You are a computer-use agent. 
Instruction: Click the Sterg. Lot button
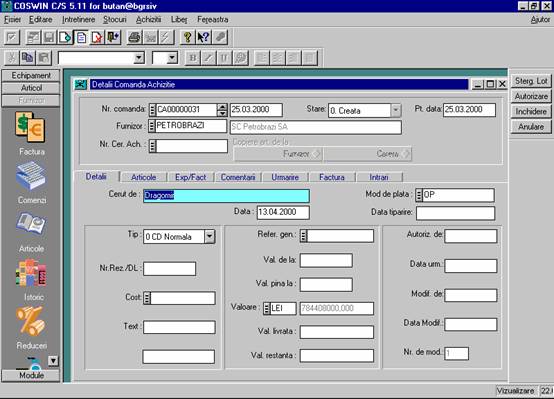pos(531,81)
